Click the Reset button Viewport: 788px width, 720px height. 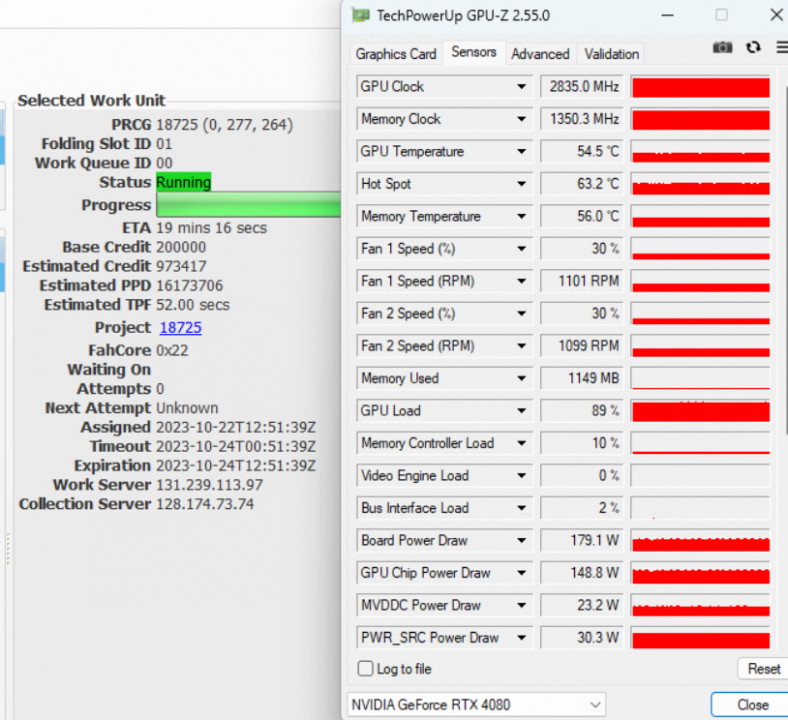point(763,669)
